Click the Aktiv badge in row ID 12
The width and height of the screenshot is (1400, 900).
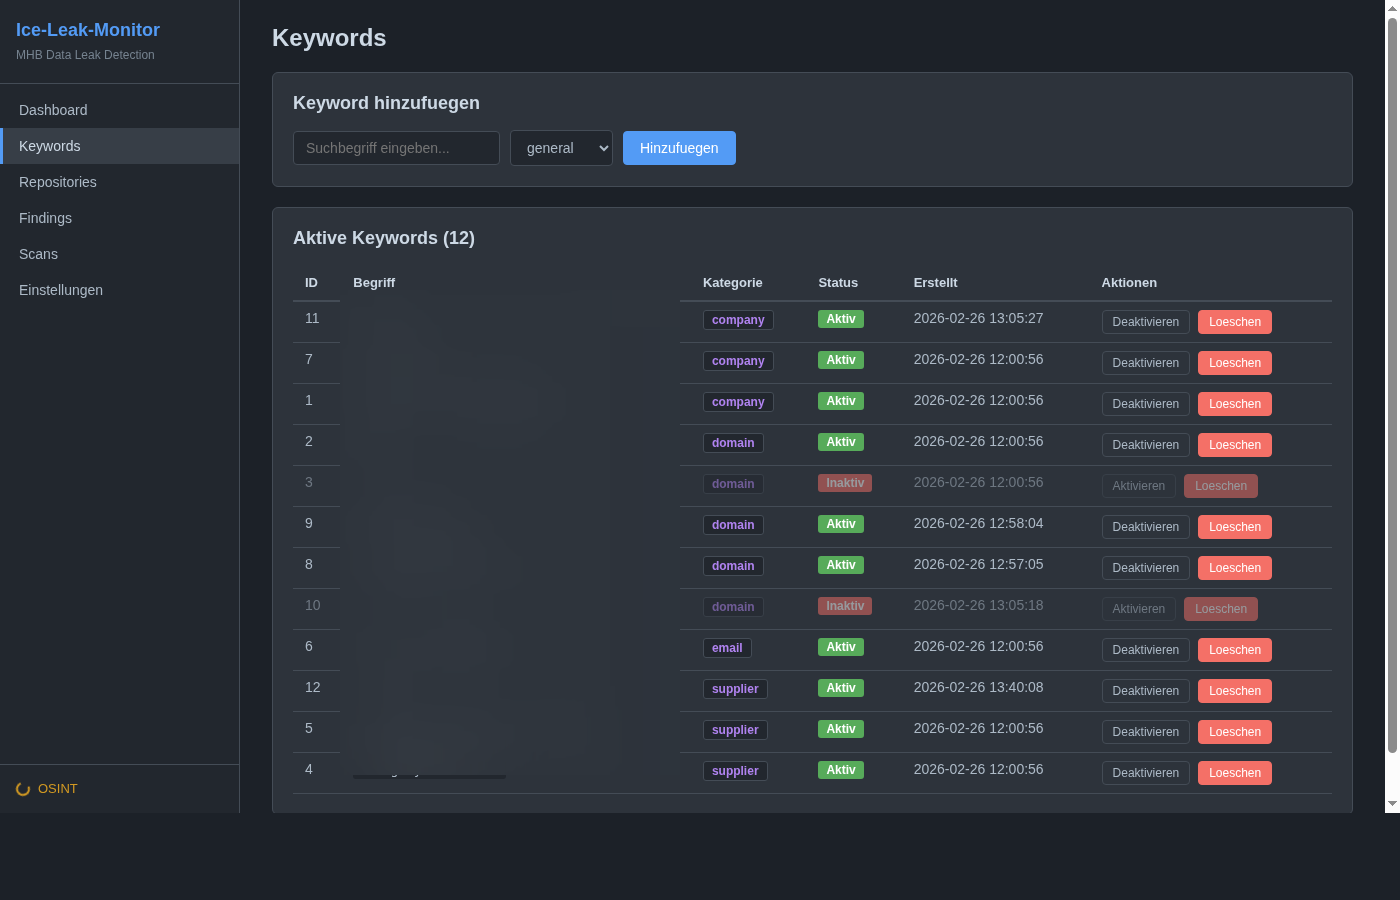point(841,688)
